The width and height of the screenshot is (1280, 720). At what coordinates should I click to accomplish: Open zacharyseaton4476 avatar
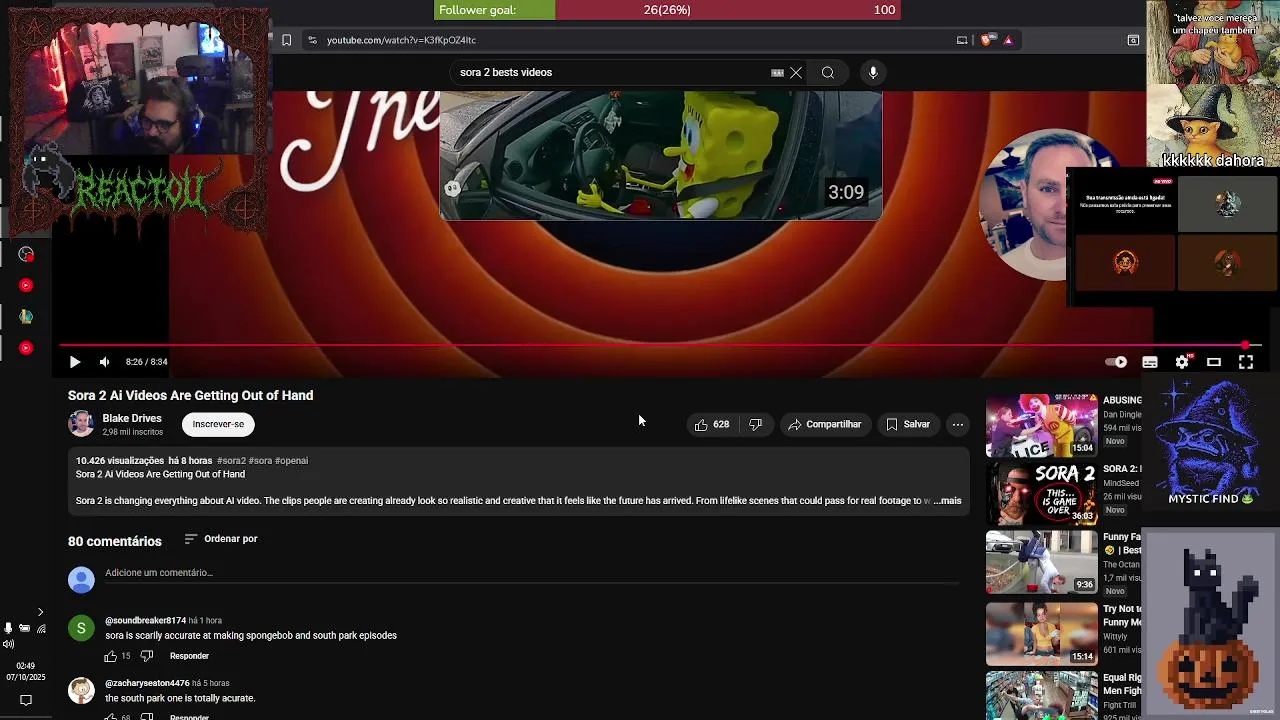pos(81,690)
